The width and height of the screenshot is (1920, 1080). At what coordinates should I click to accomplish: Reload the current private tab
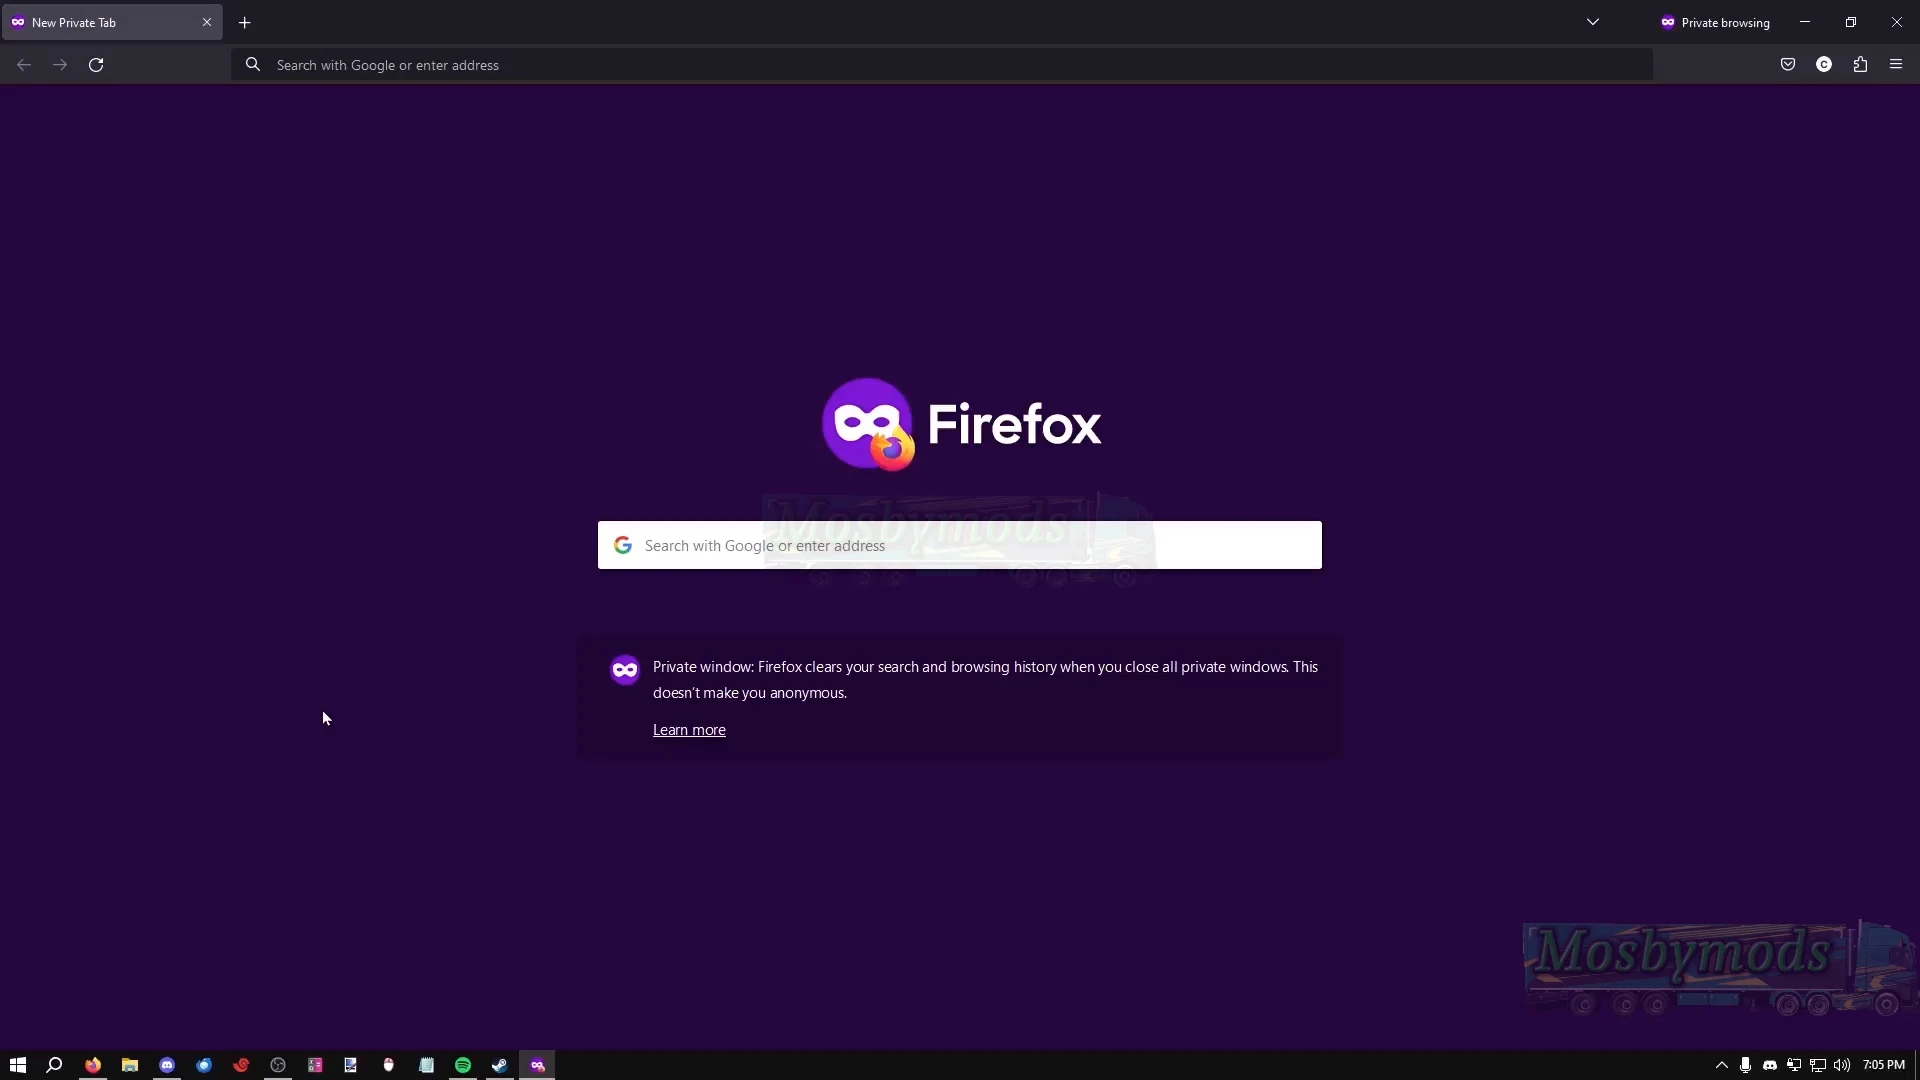pos(96,65)
